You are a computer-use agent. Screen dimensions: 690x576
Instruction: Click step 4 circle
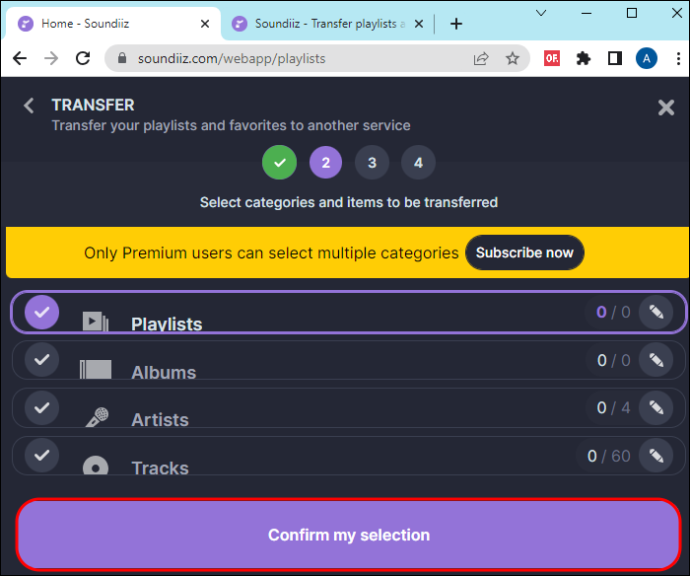418,162
